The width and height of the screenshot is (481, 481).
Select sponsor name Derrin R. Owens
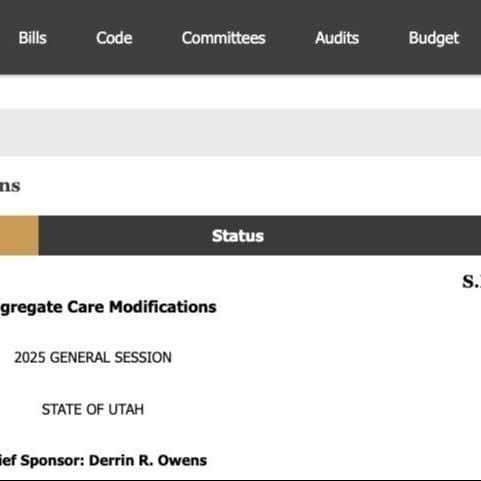tap(148, 461)
